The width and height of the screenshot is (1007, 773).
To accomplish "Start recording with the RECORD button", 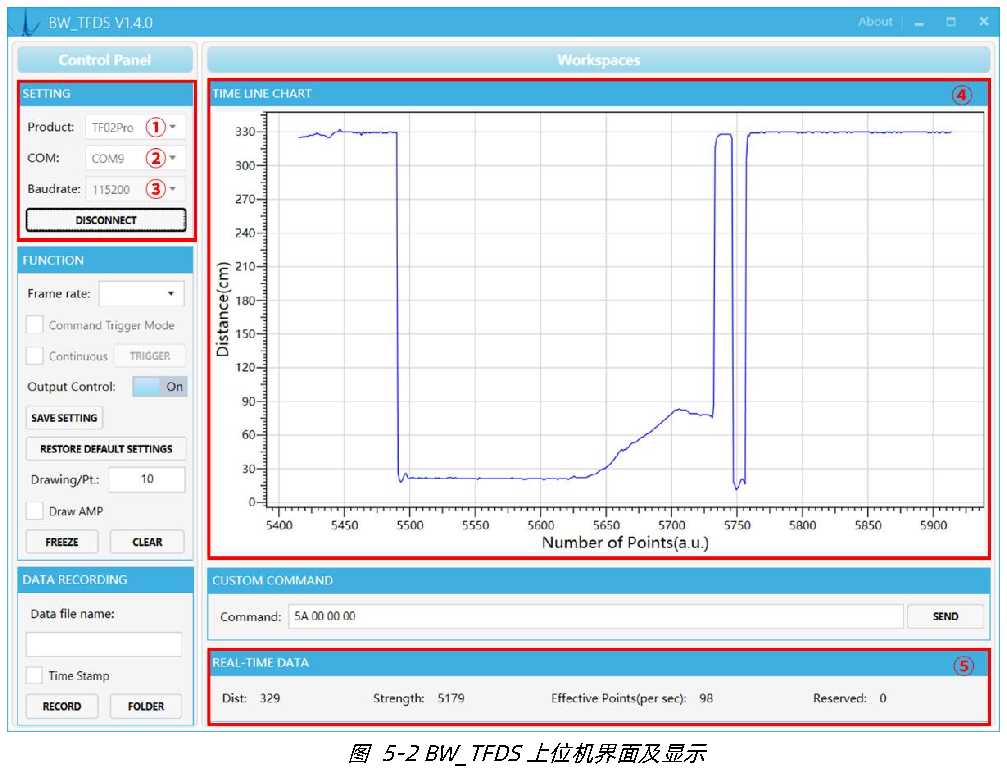I will (x=62, y=706).
